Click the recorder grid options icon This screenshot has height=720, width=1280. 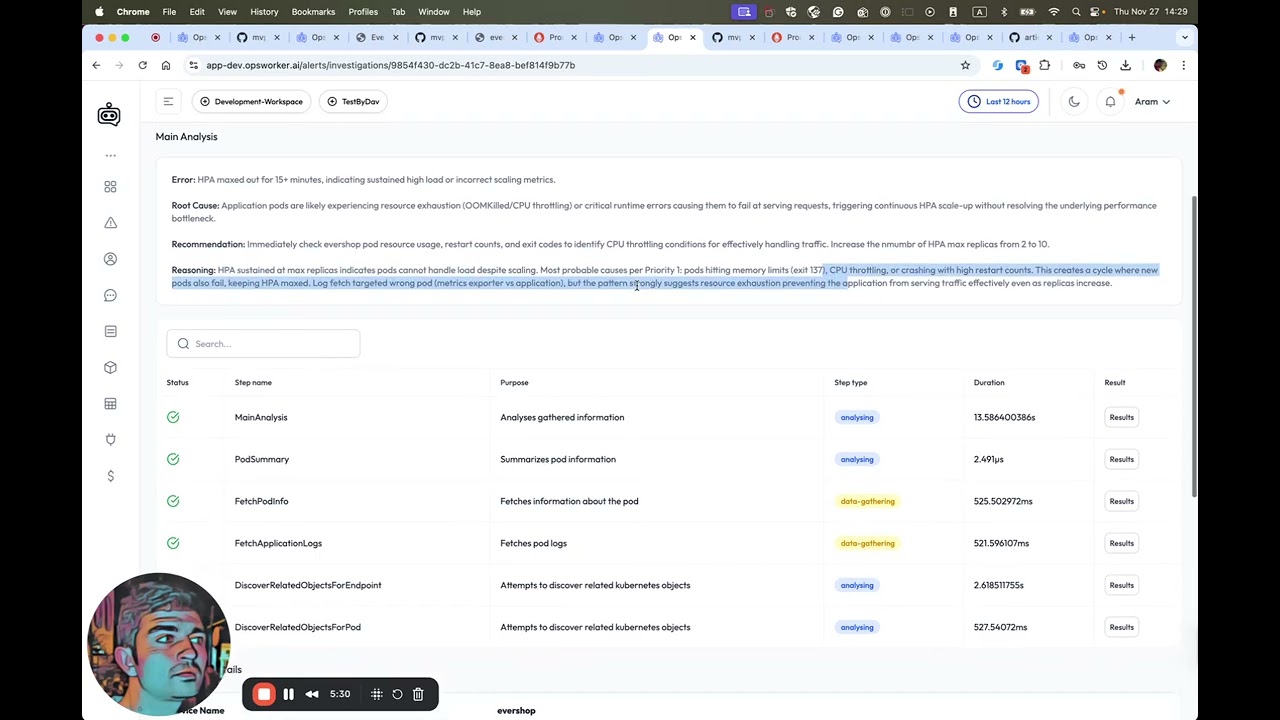click(x=377, y=694)
